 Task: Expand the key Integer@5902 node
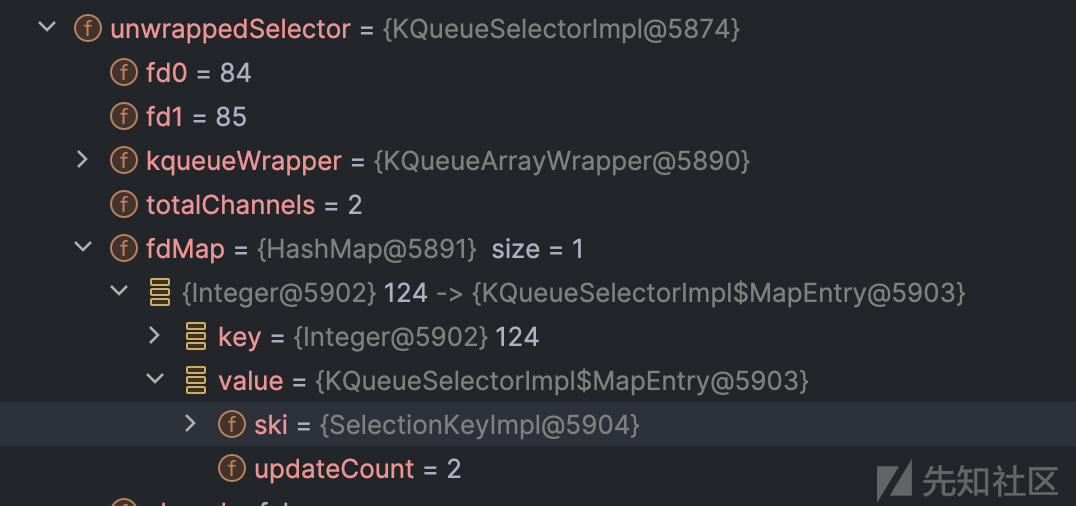click(x=154, y=336)
